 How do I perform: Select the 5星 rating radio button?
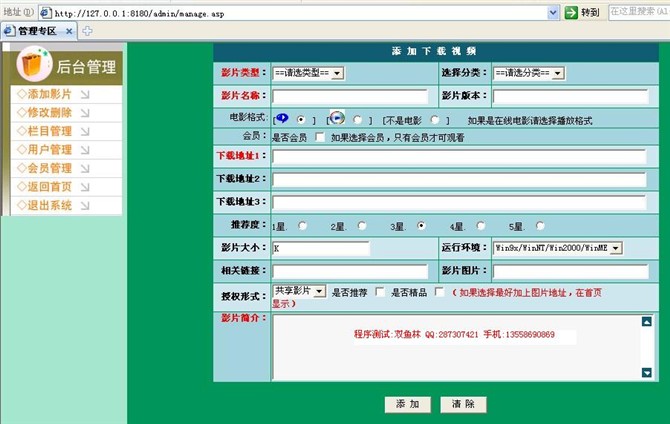(x=540, y=225)
